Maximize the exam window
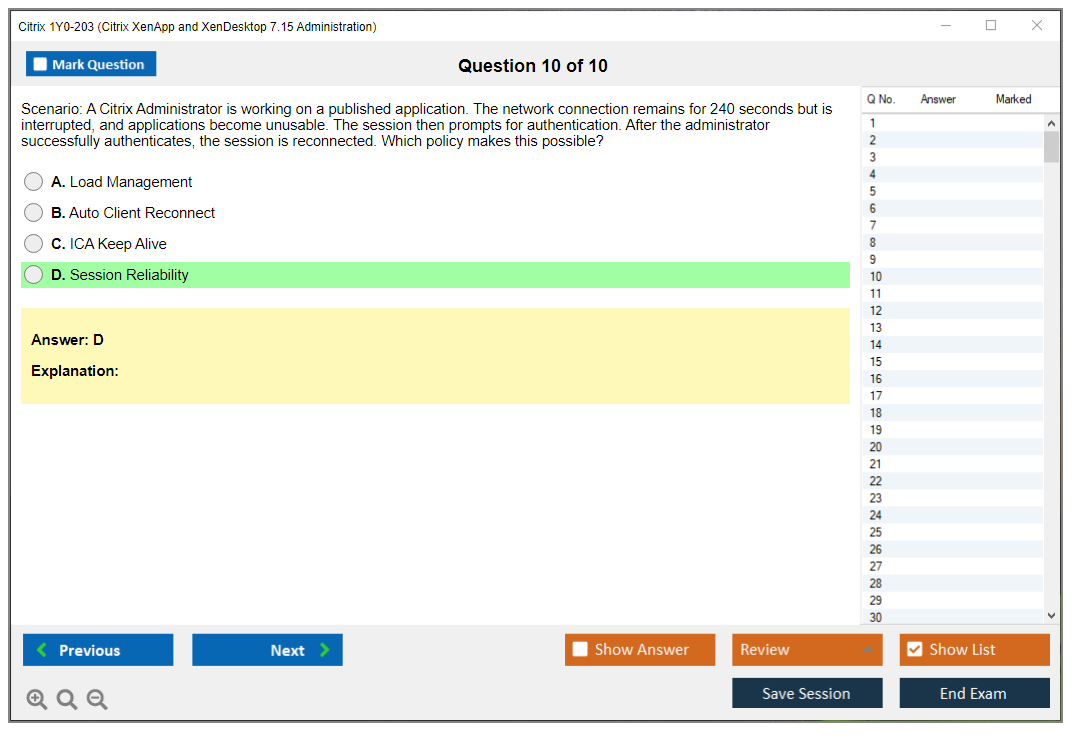The height and width of the screenshot is (735, 1075). 991,26
